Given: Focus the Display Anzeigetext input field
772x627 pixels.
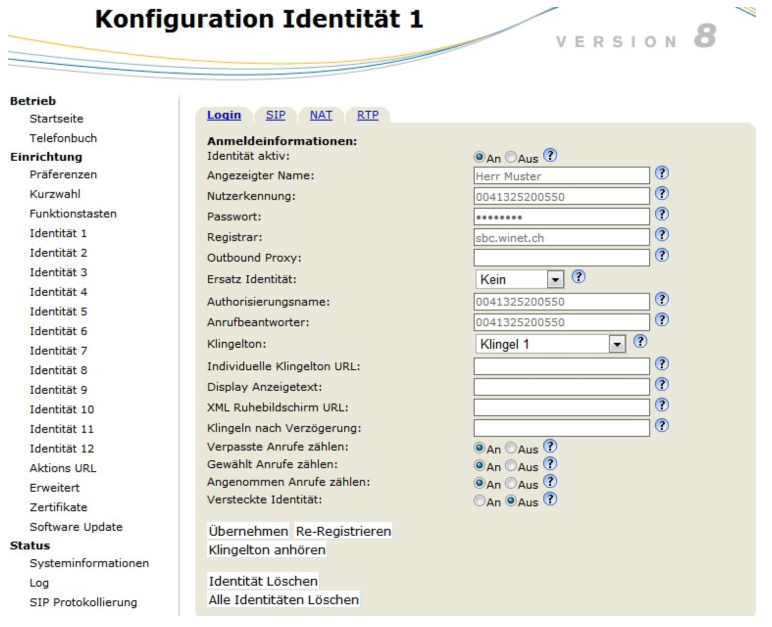Looking at the screenshot, I should [561, 387].
